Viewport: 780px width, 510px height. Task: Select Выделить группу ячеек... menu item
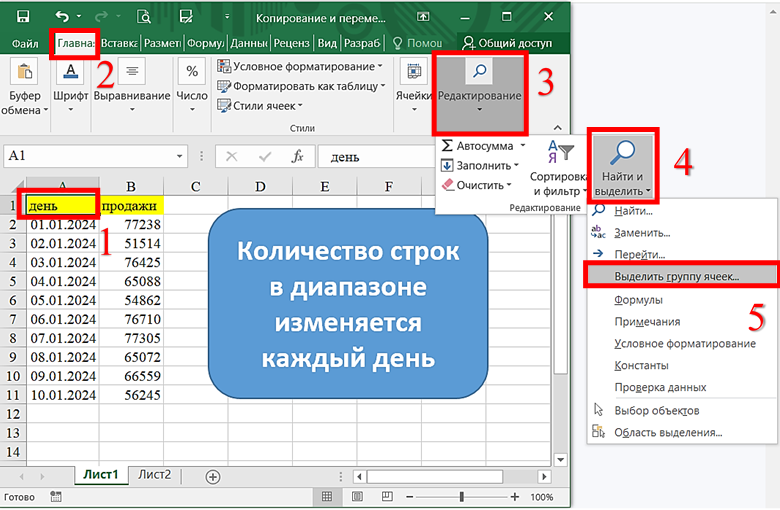coord(680,276)
